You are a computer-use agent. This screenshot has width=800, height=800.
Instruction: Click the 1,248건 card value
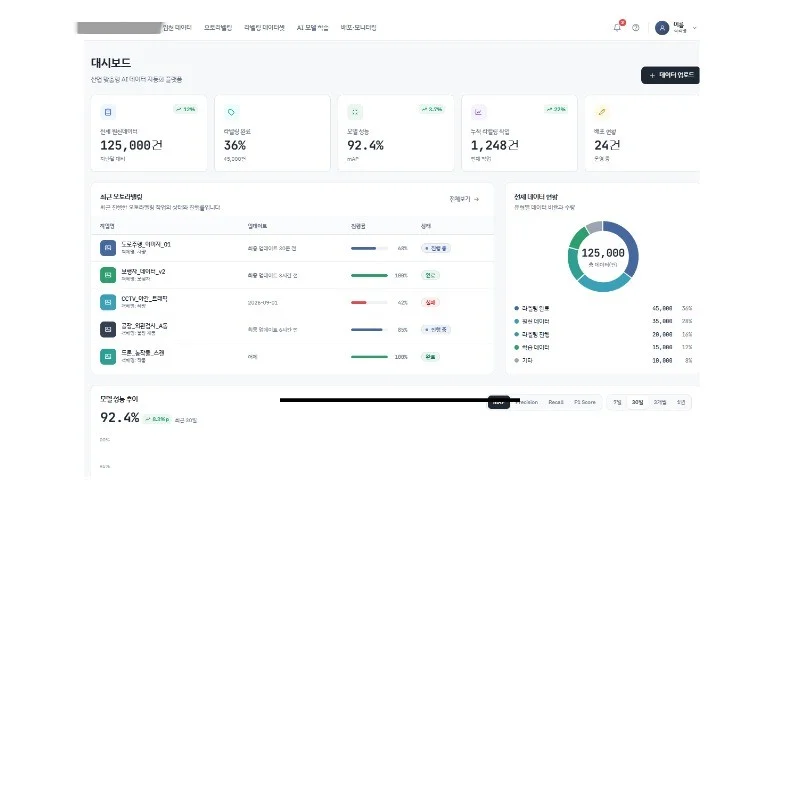click(494, 145)
